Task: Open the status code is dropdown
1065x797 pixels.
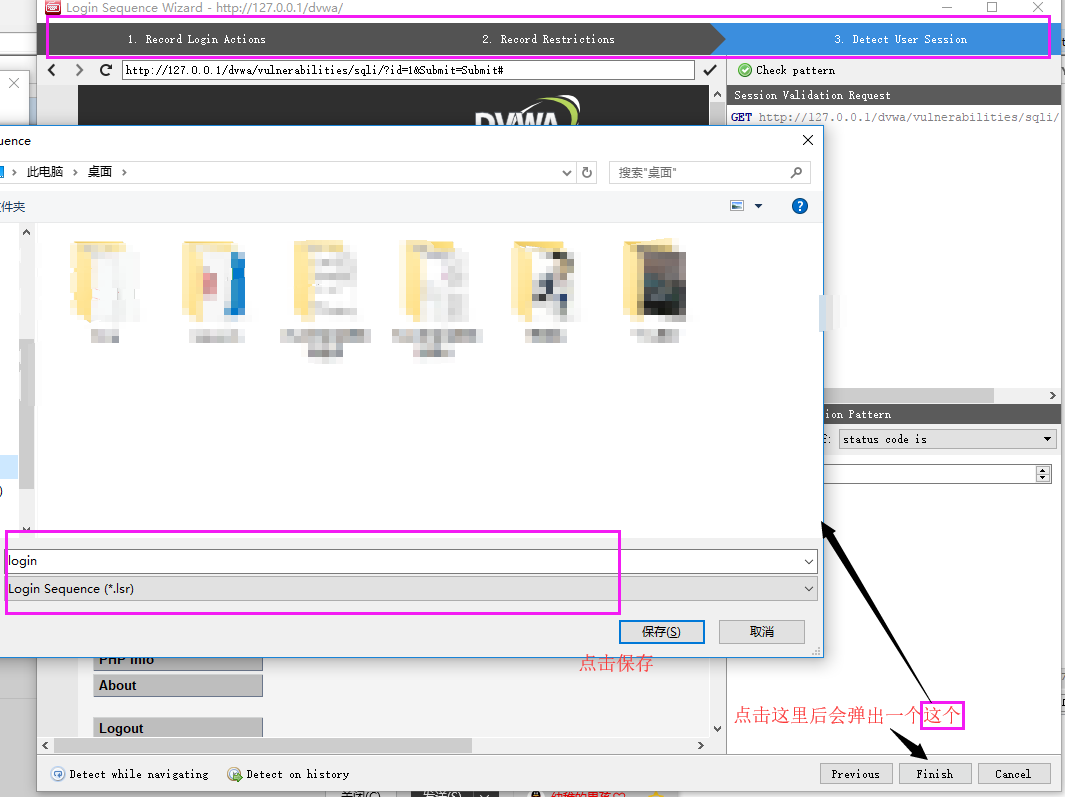Action: click(1049, 438)
